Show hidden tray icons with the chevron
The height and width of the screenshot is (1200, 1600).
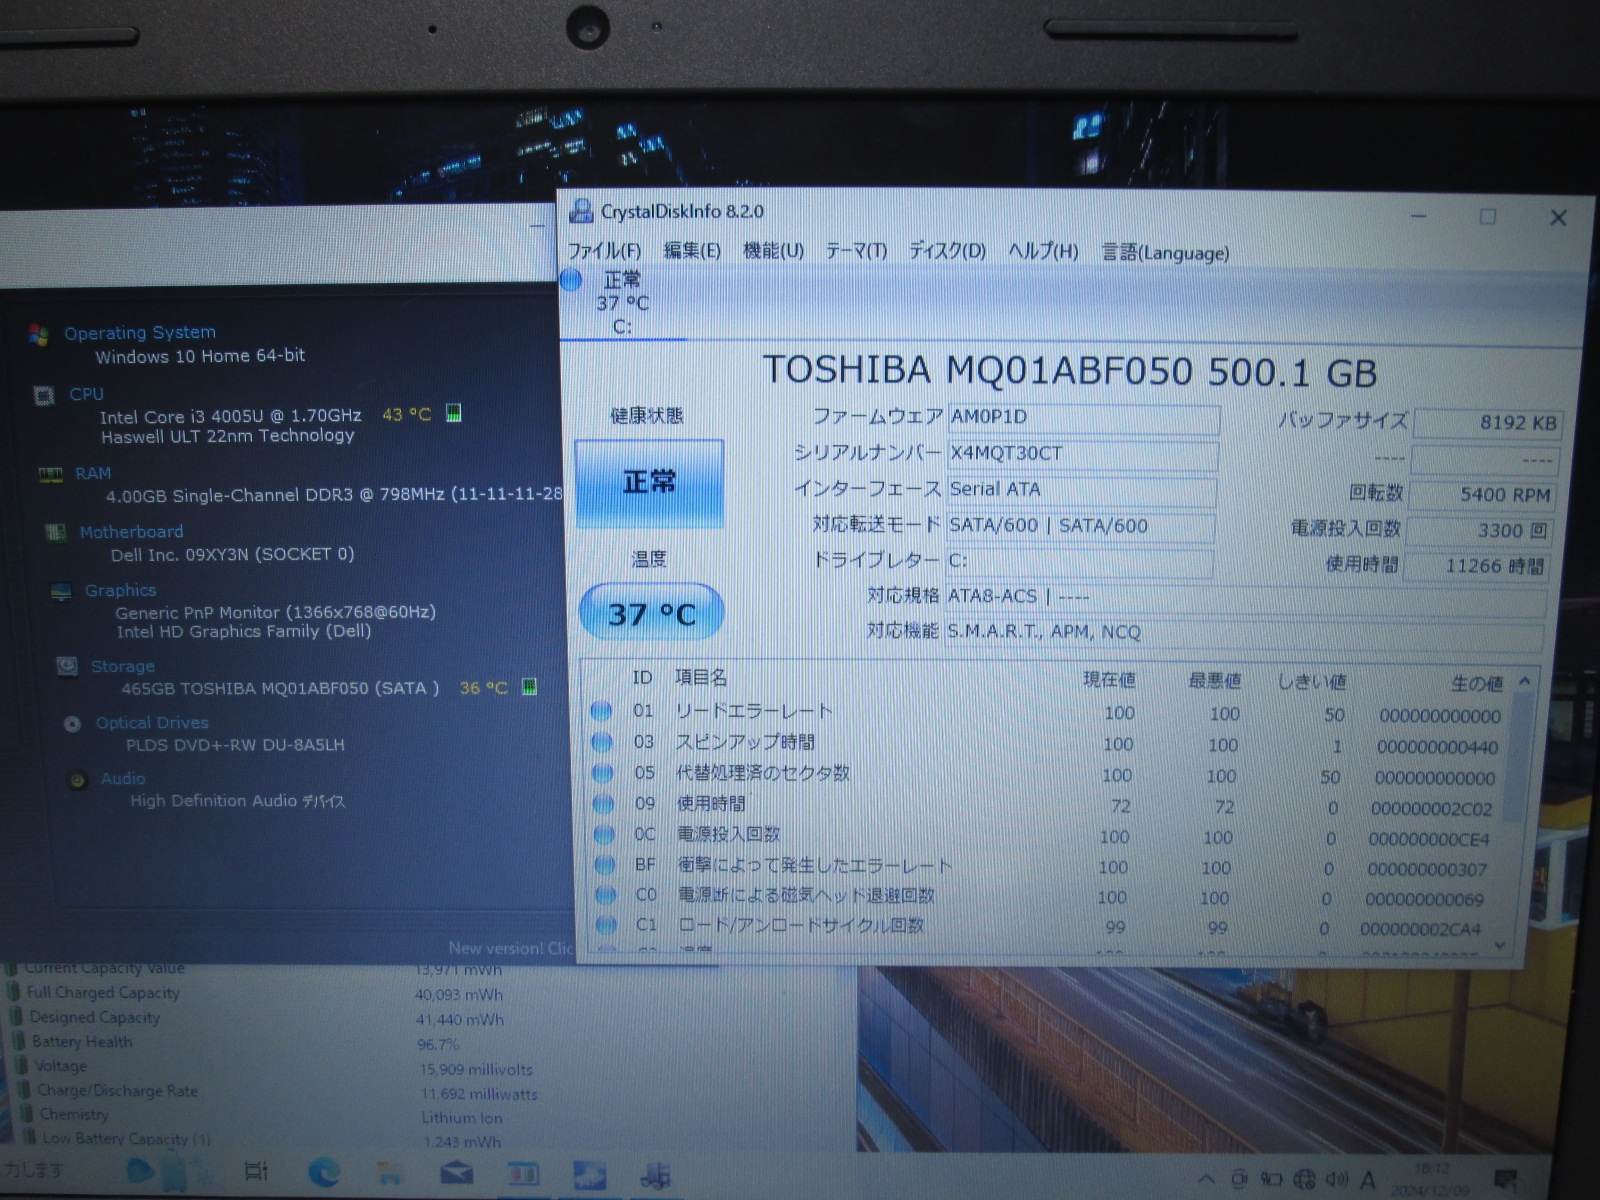(x=1205, y=1179)
